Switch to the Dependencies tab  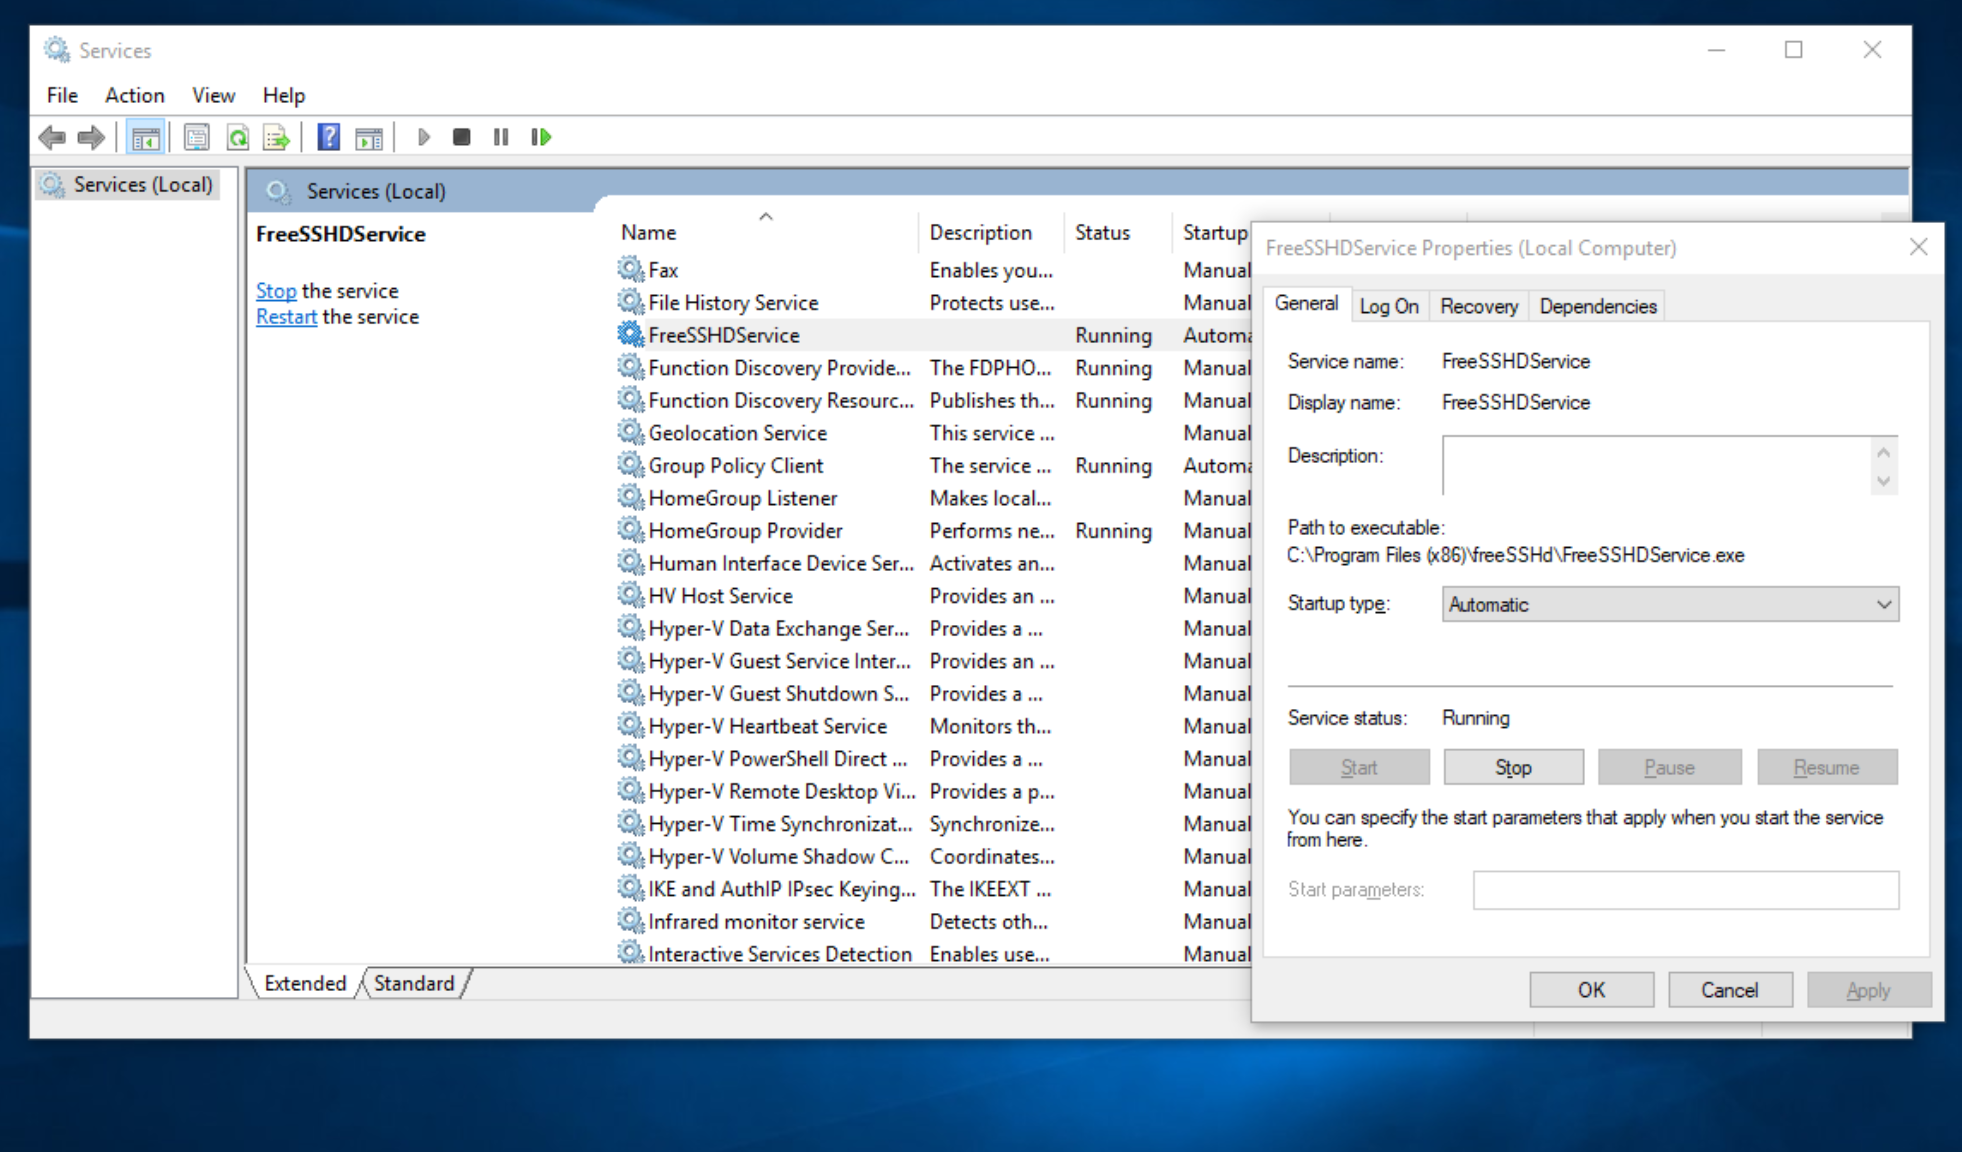click(1598, 306)
